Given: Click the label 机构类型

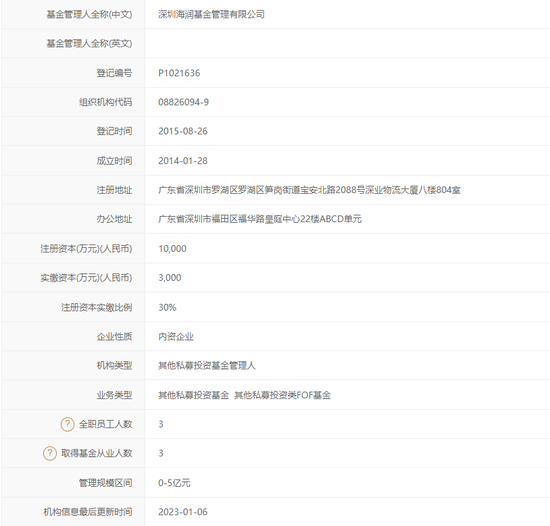Looking at the screenshot, I should pos(114,366).
